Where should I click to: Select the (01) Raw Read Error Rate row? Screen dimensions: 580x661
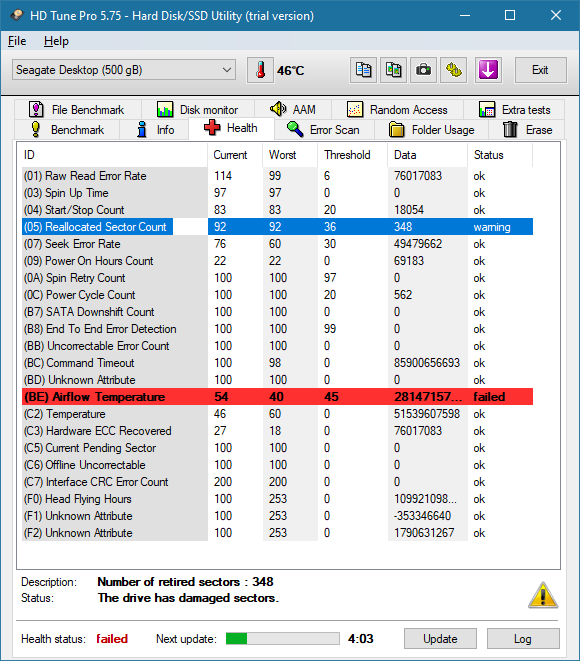tap(277, 176)
